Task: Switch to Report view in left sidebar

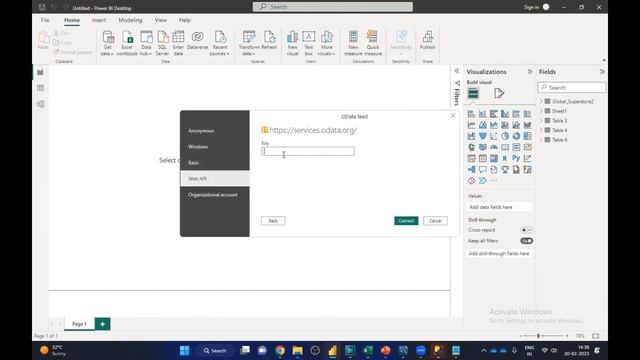Action: [40, 72]
